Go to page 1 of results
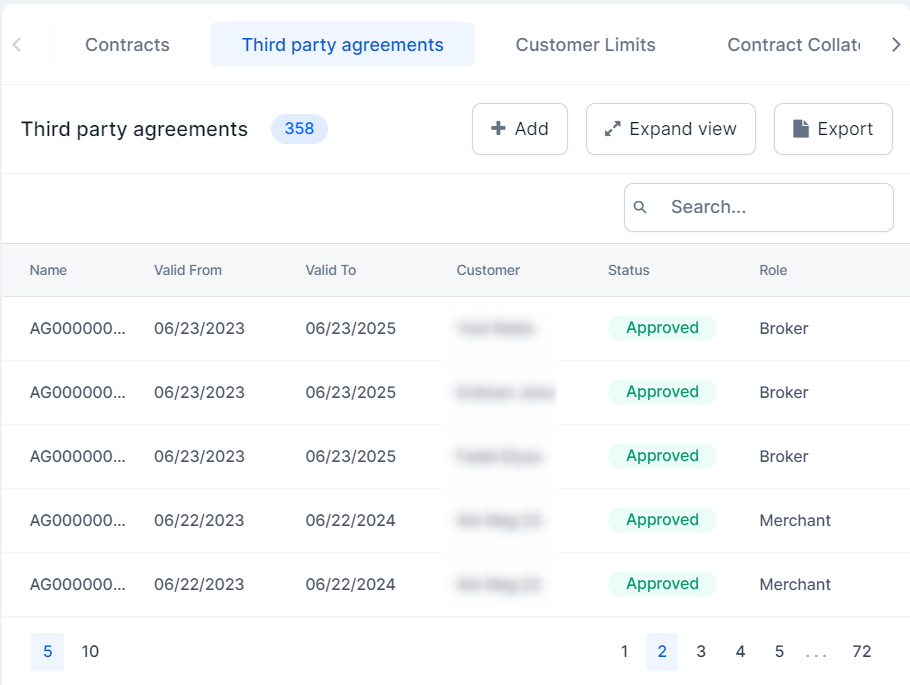The height and width of the screenshot is (685, 910). pyautogui.click(x=624, y=652)
